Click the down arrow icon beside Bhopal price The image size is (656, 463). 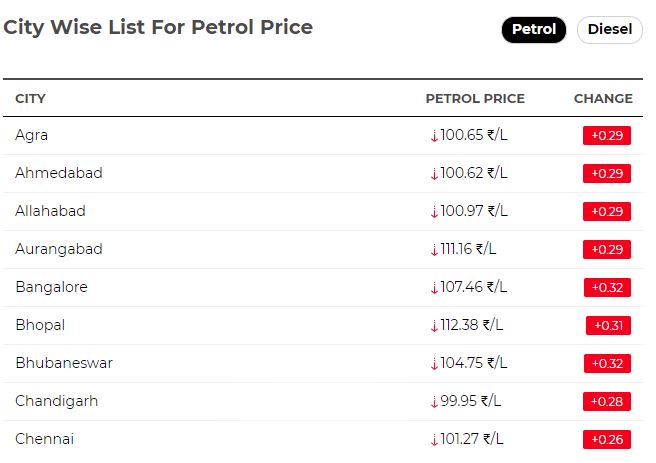434,326
